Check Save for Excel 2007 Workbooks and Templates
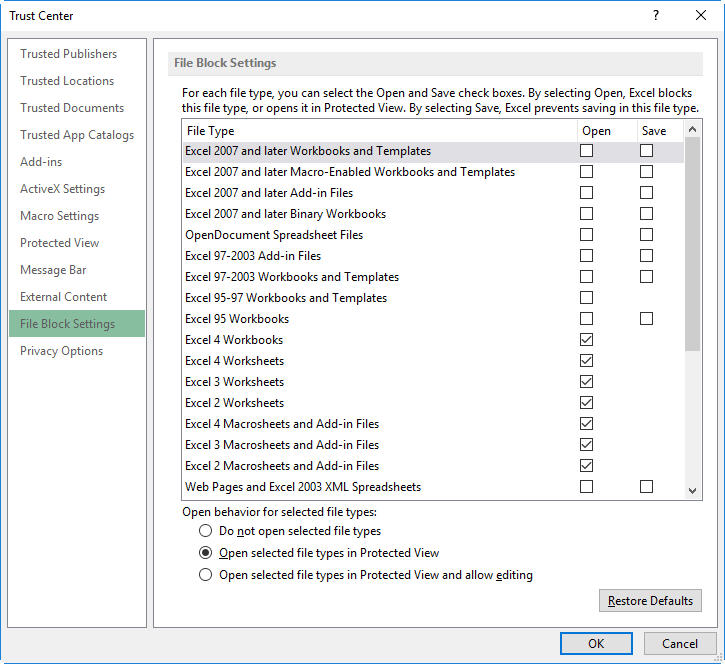Viewport: 725px width, 664px height. (646, 151)
